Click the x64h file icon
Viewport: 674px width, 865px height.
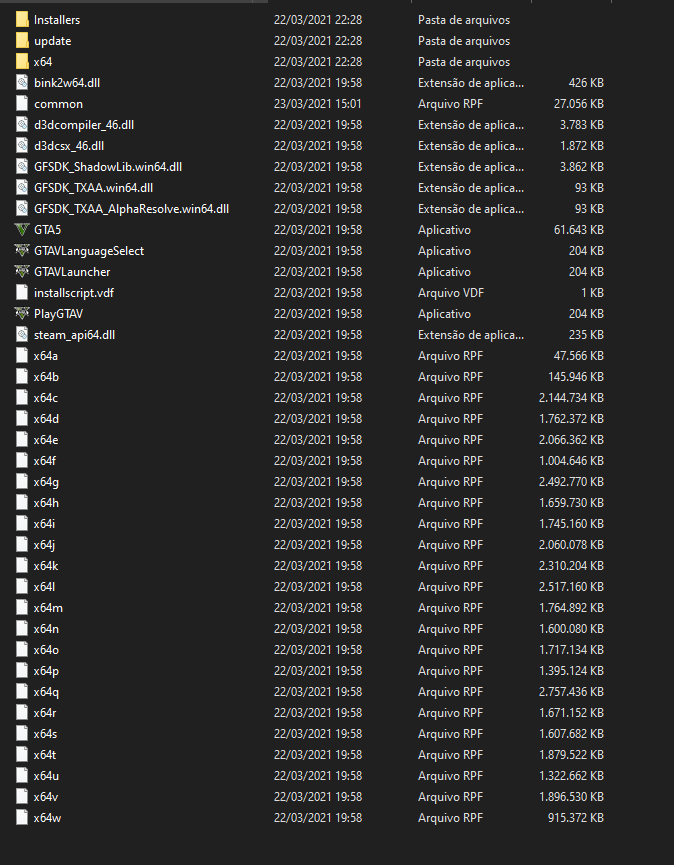click(x=22, y=503)
